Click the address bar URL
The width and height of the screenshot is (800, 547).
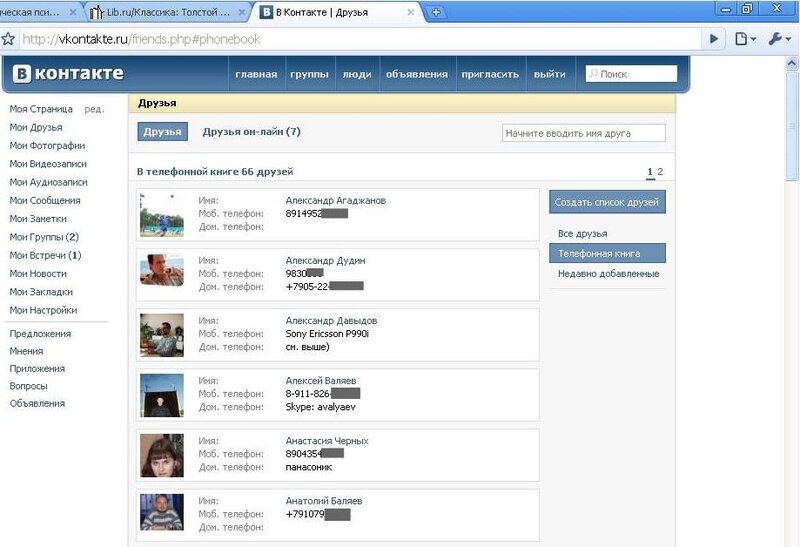pyautogui.click(x=141, y=39)
